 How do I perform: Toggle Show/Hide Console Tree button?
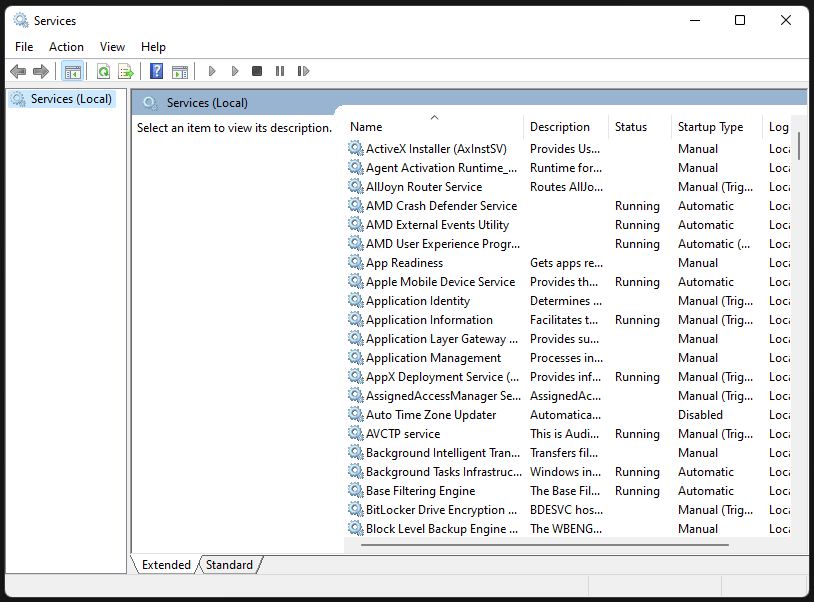point(72,71)
